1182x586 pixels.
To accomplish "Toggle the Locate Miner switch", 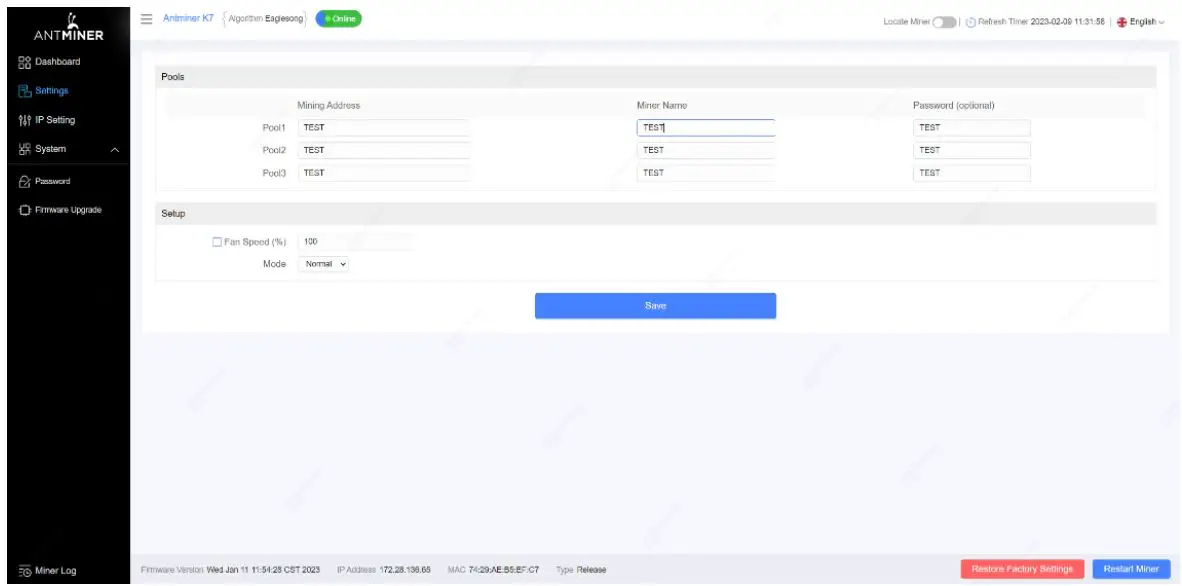I will [944, 22].
